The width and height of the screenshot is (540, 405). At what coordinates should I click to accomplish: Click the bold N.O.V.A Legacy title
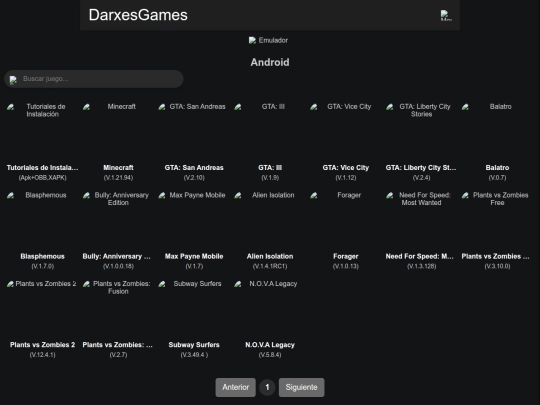click(270, 345)
